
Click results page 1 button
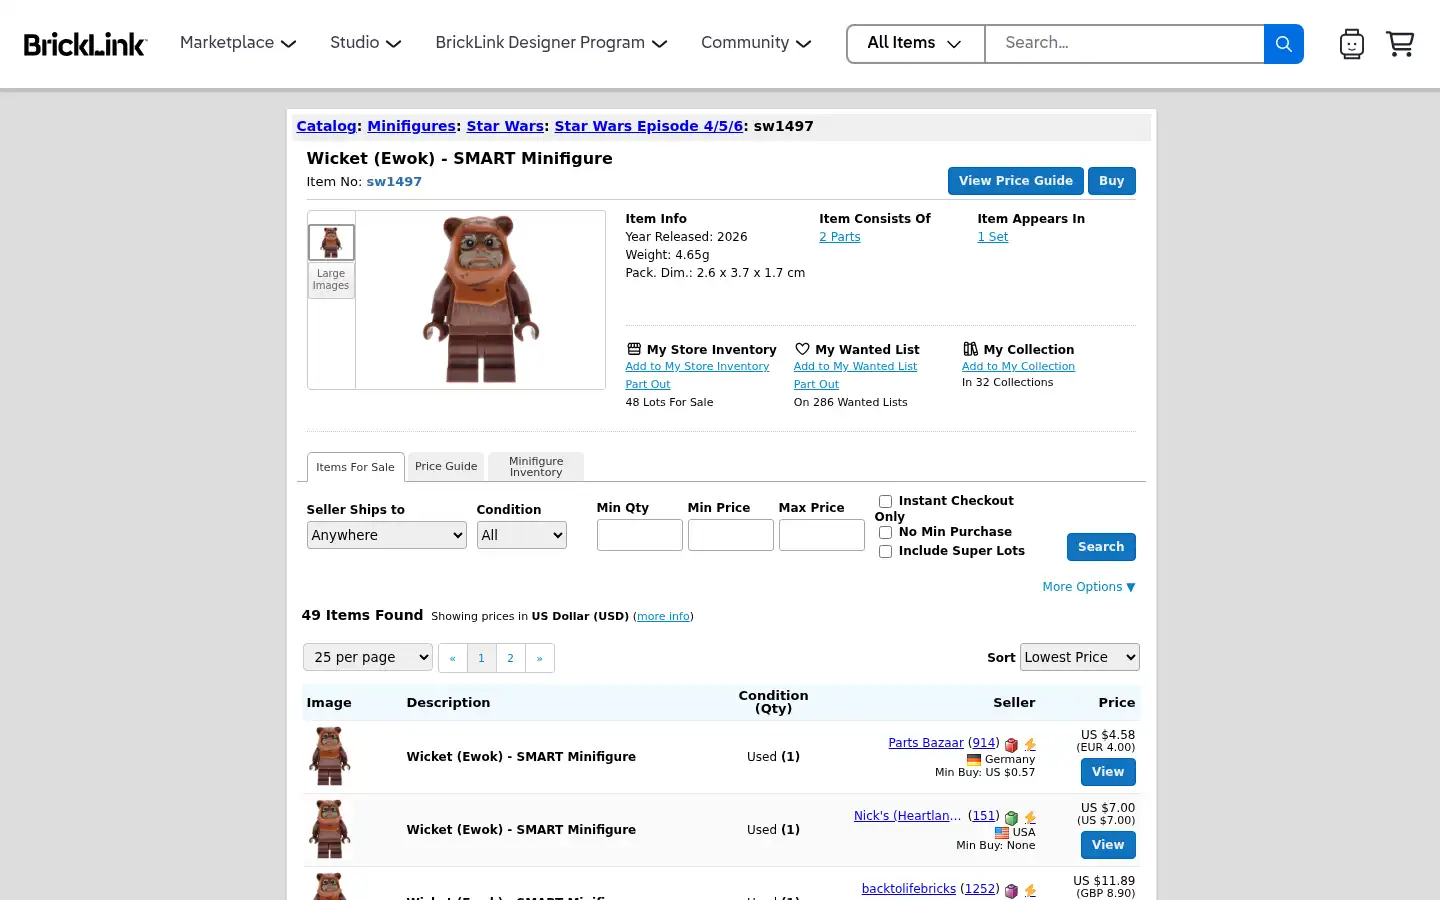click(x=481, y=658)
